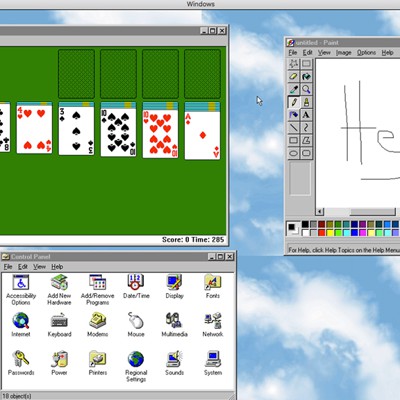This screenshot has width=400, height=400.
Task: Open Paint's Edit menu
Action: (x=307, y=53)
